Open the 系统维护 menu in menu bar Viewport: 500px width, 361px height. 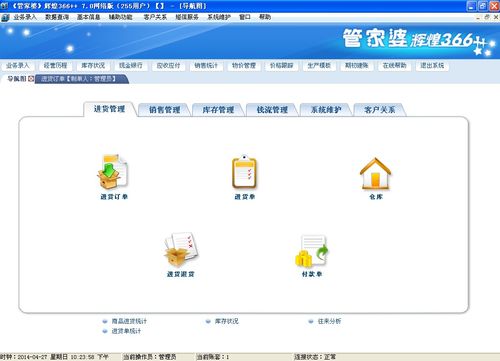(x=219, y=17)
